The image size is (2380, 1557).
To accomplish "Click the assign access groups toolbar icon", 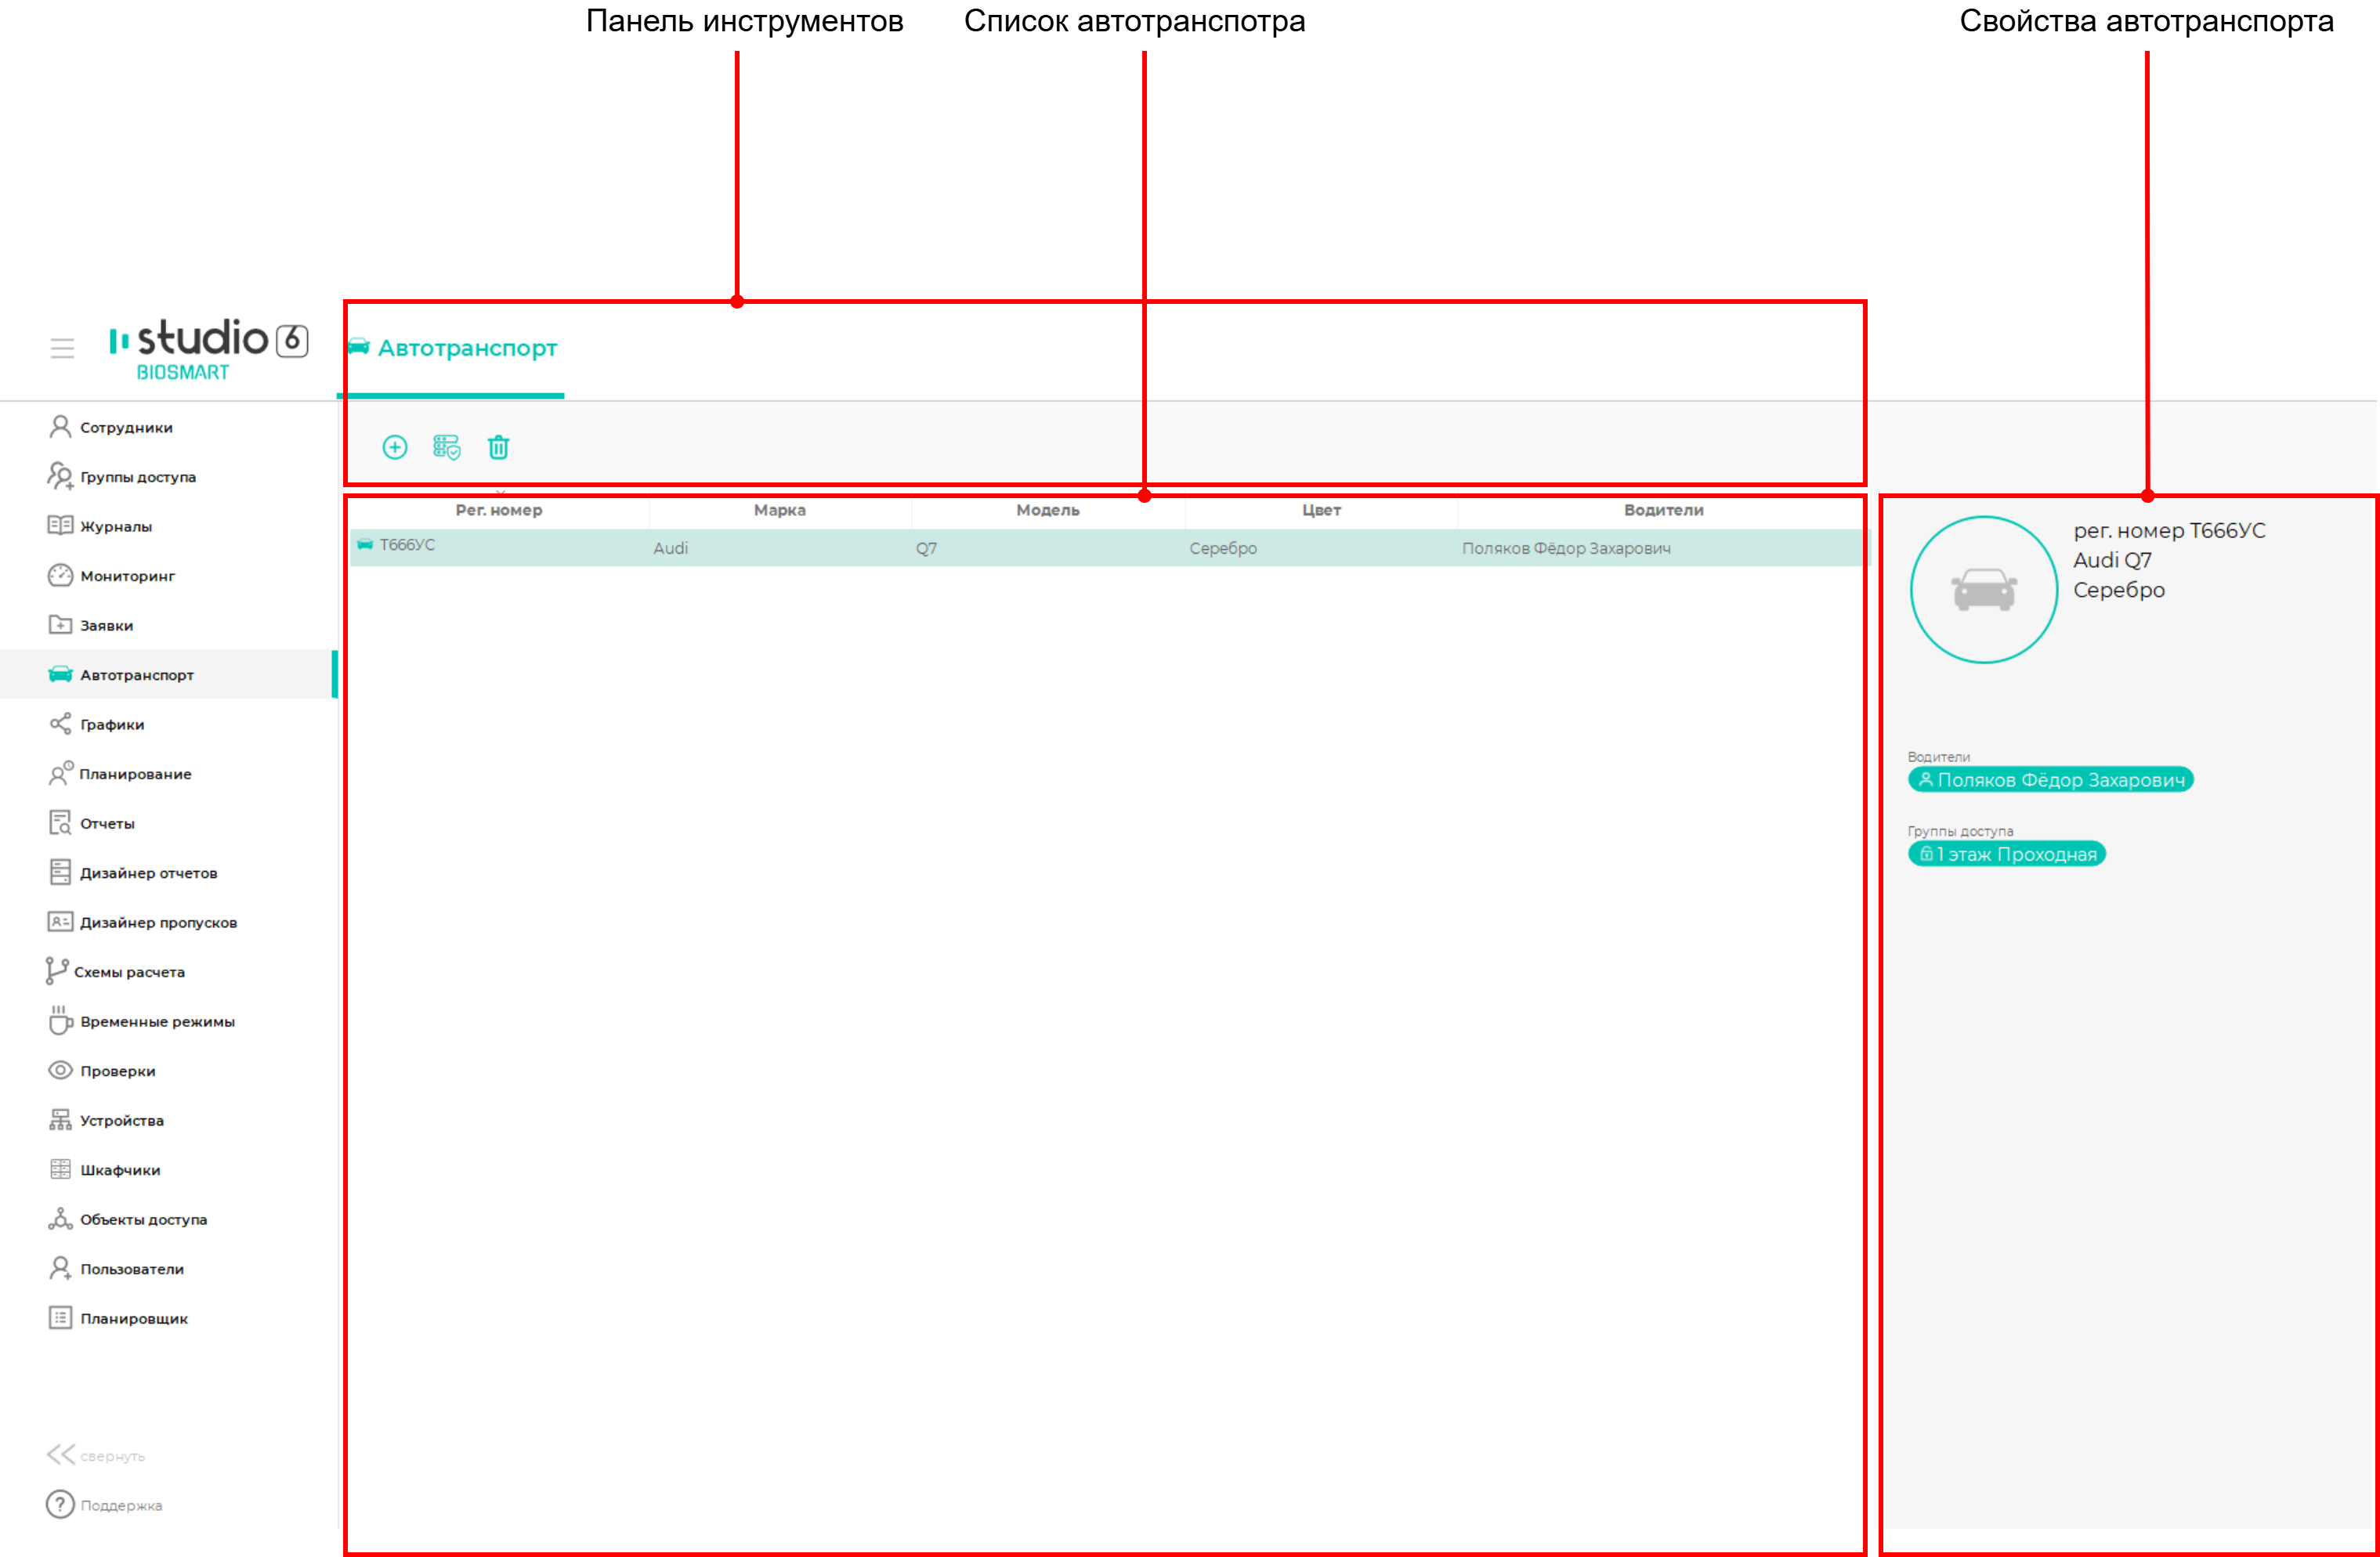I will click(x=446, y=447).
